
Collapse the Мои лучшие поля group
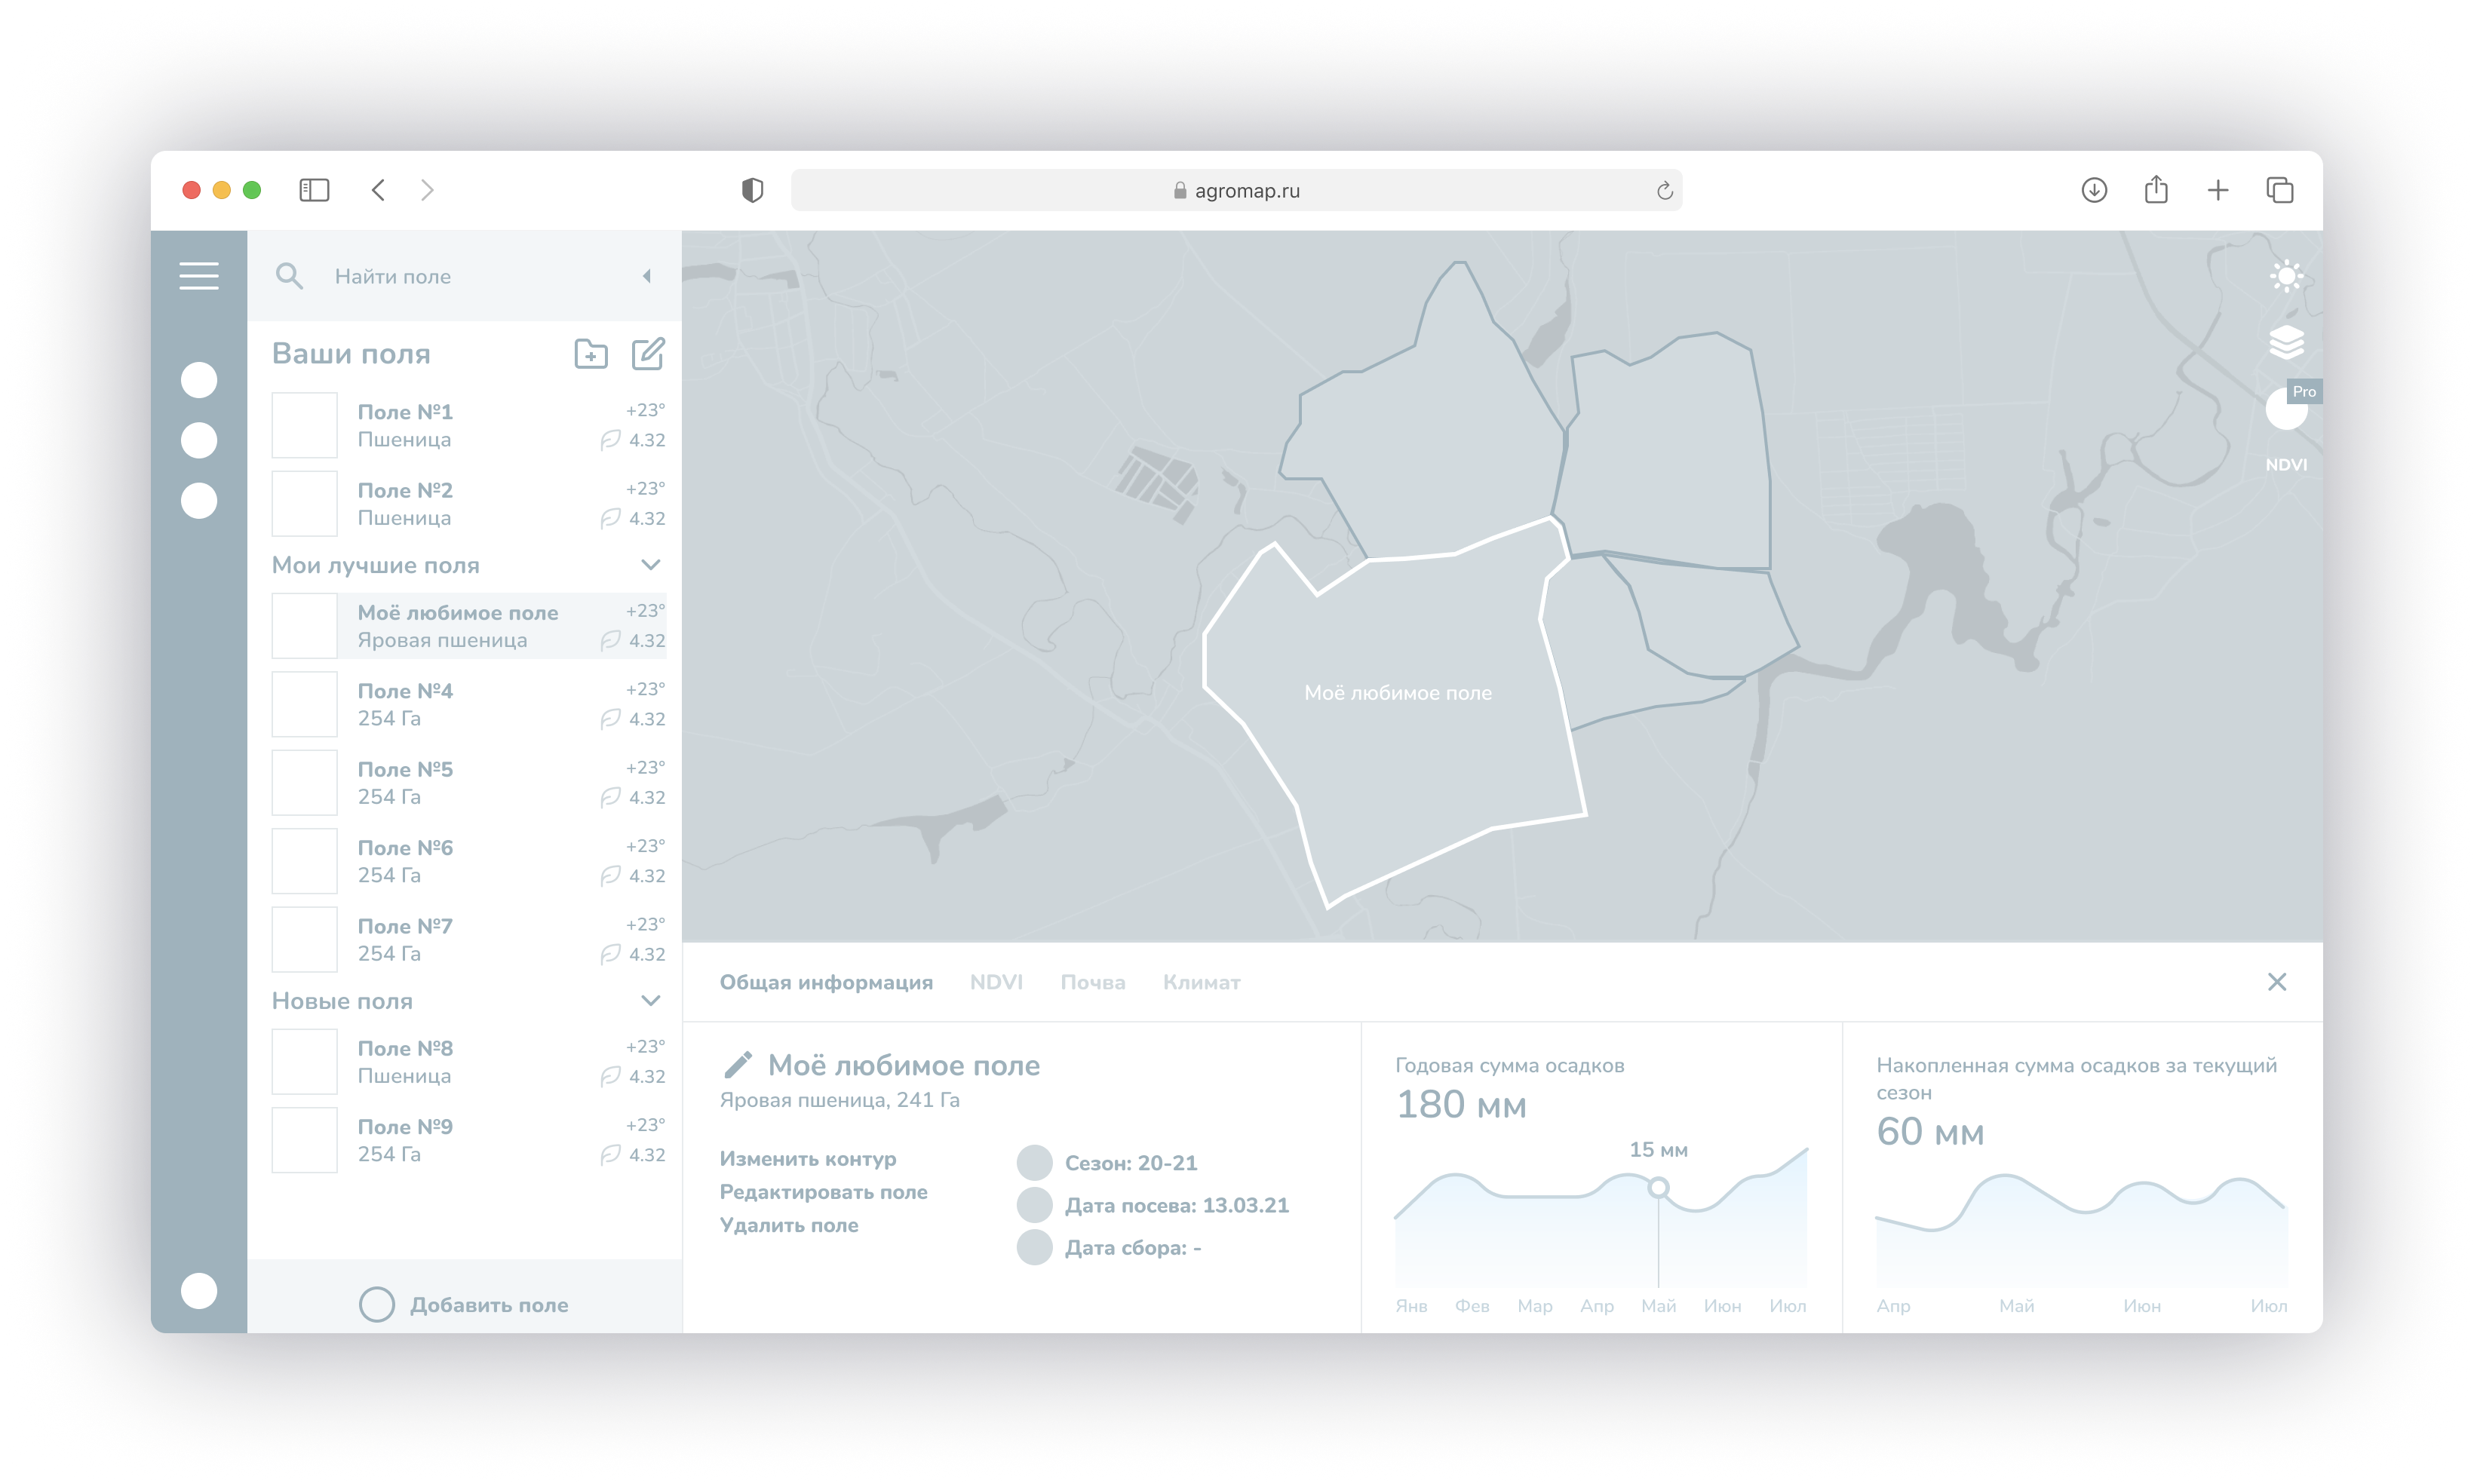pyautogui.click(x=651, y=565)
